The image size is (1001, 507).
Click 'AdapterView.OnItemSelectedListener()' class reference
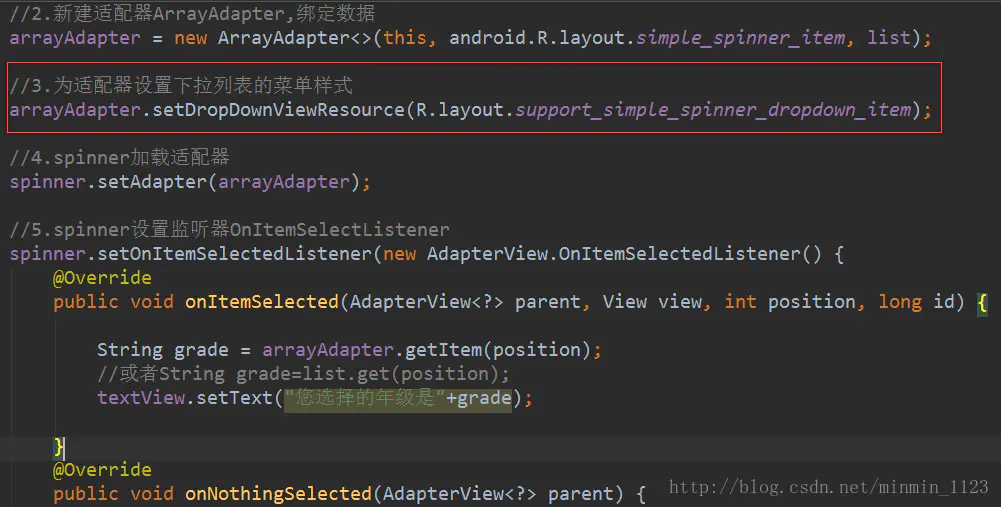tap(624, 254)
